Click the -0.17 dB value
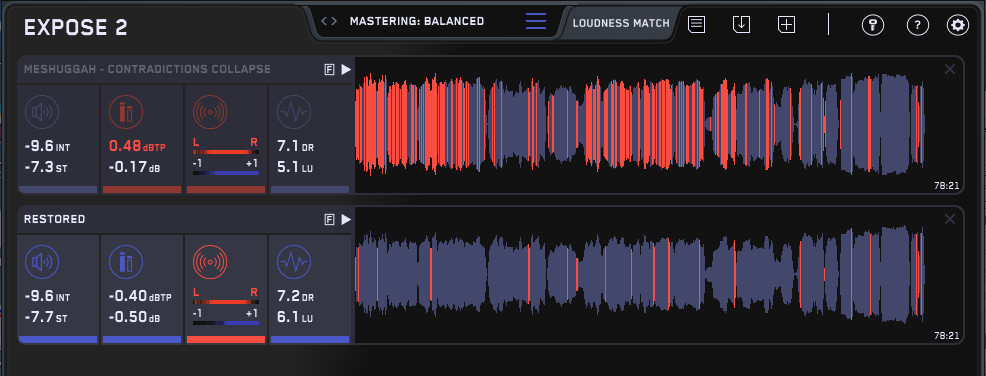Viewport: 986px width, 376px height. pos(135,168)
